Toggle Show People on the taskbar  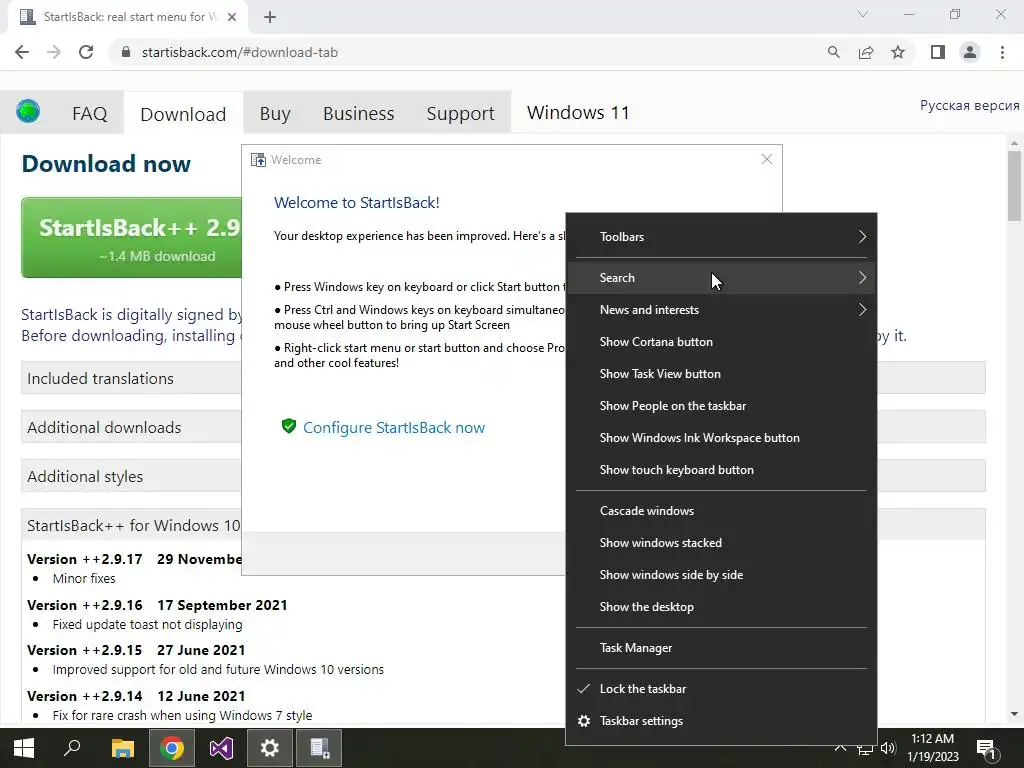[x=722, y=406]
